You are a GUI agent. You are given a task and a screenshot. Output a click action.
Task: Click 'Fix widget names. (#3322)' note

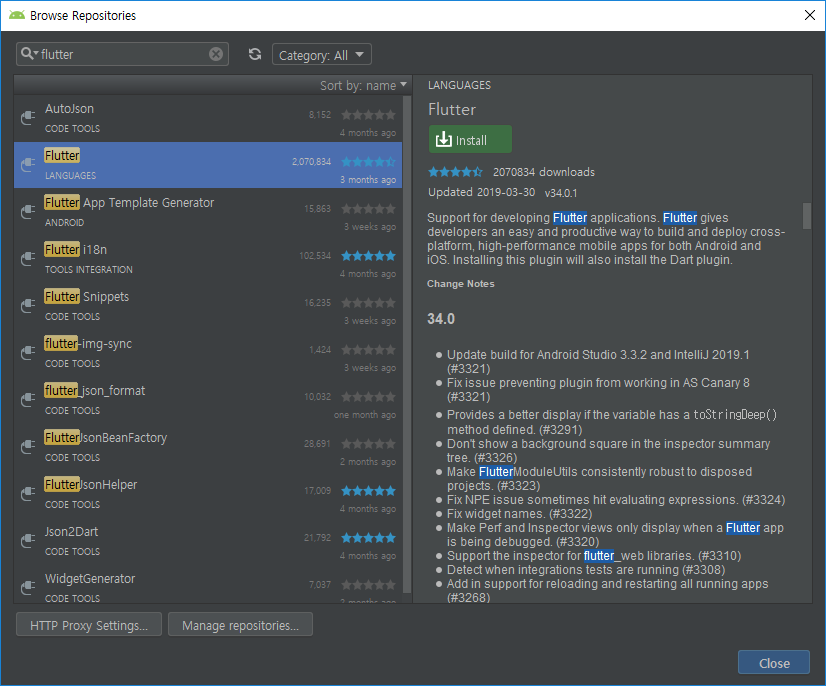519,514
